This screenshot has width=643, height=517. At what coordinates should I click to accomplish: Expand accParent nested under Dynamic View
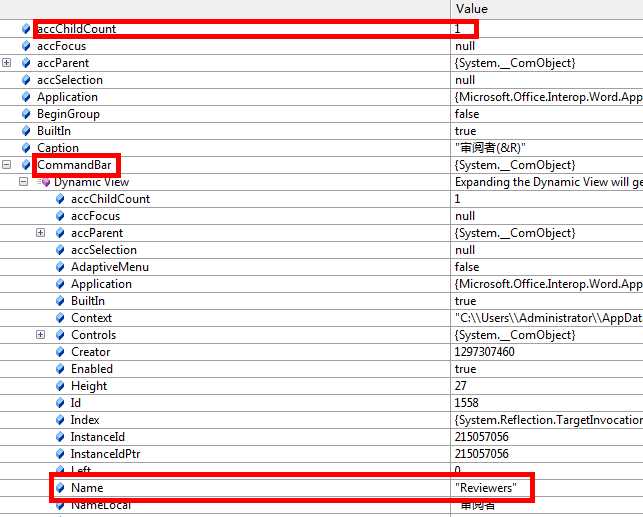pos(41,233)
